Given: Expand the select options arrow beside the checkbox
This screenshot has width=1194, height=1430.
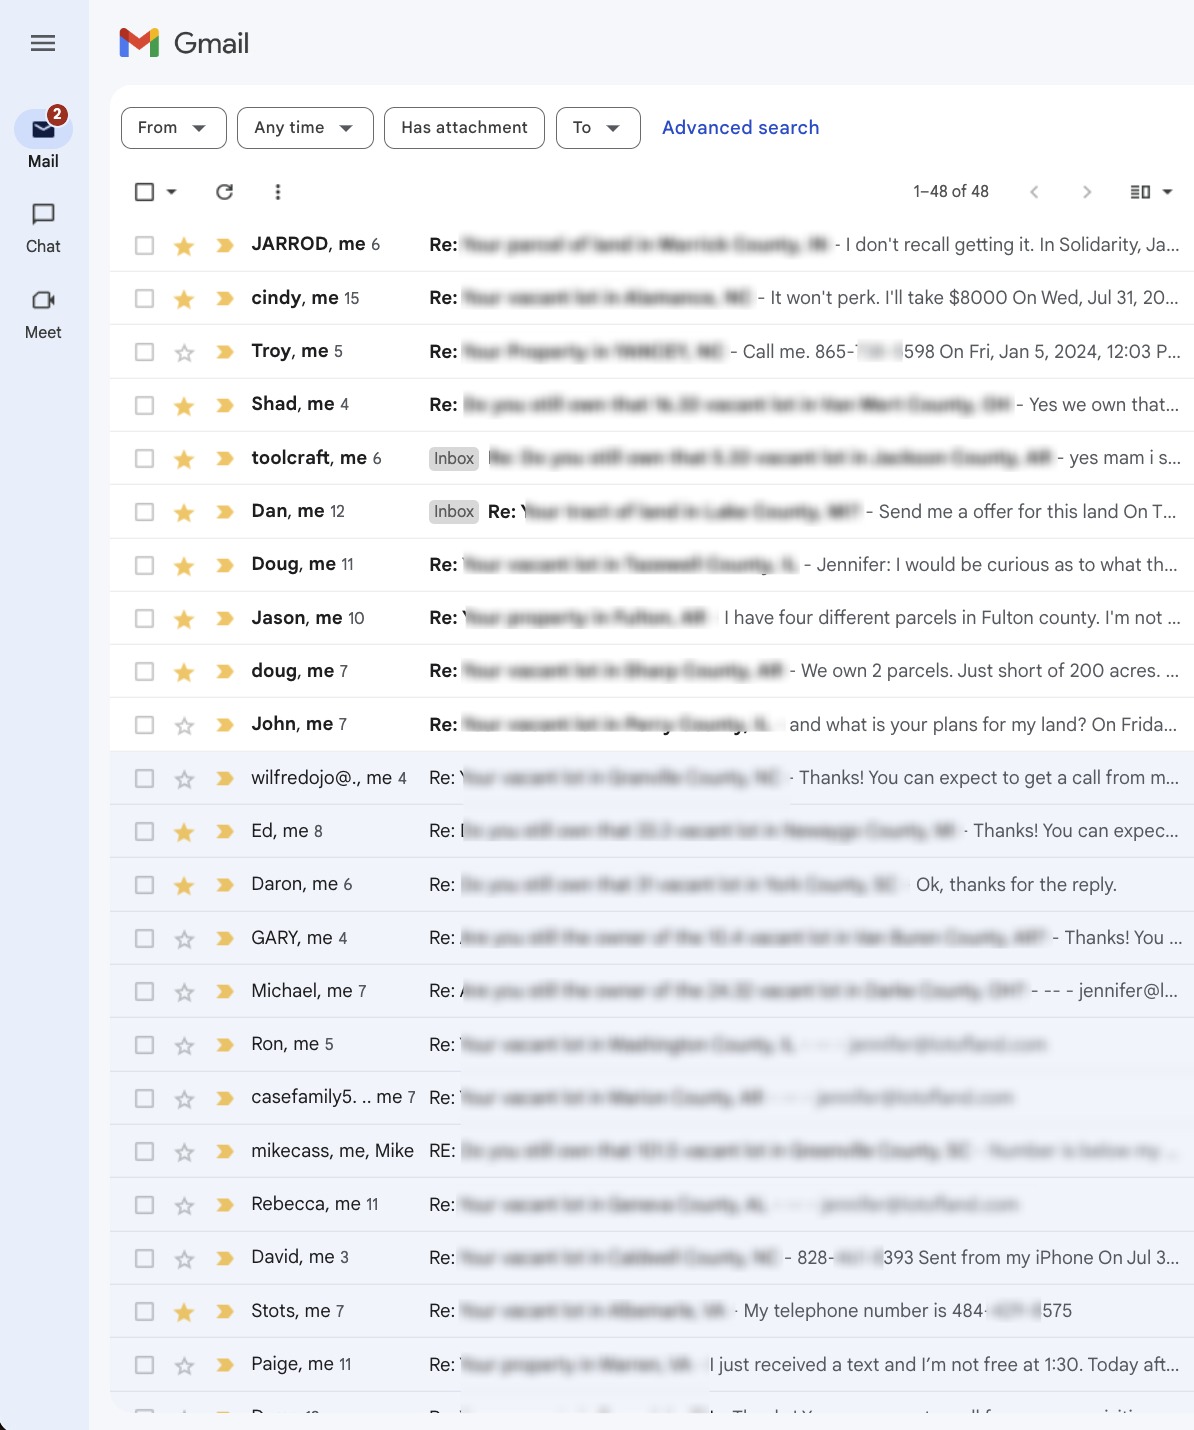Looking at the screenshot, I should click(x=172, y=191).
